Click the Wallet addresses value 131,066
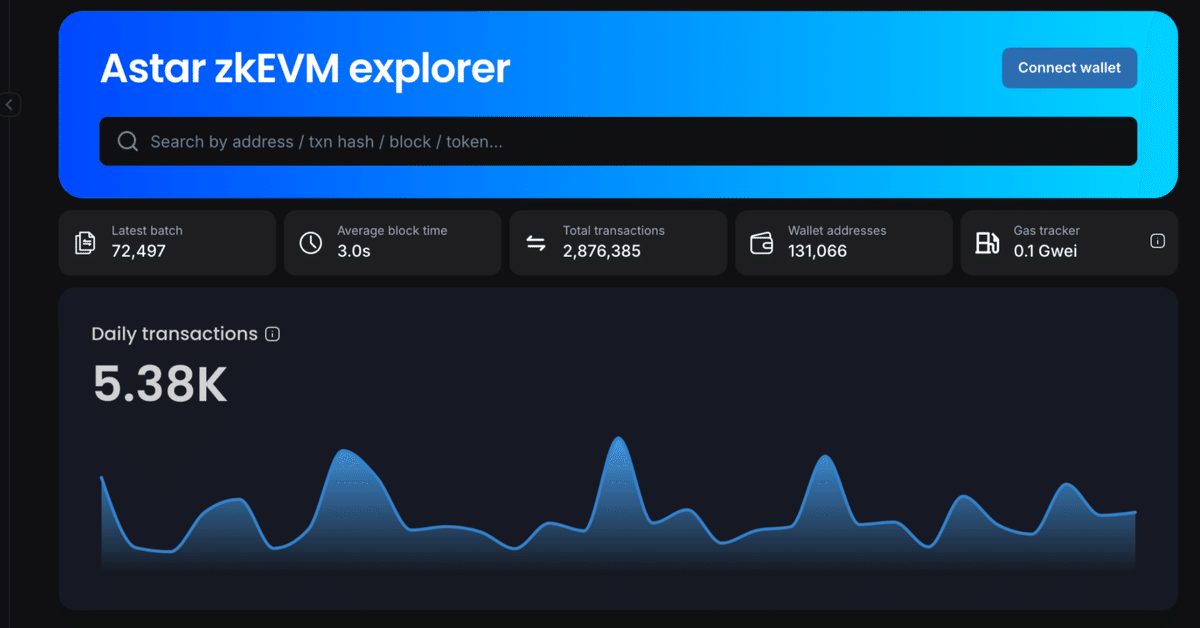 817,251
